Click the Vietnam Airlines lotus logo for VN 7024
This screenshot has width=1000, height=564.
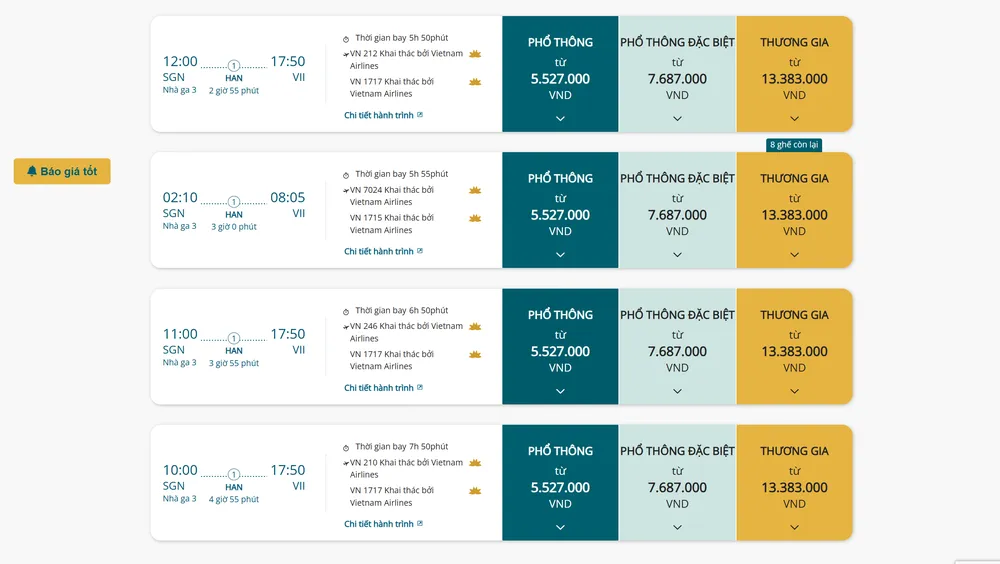475,190
